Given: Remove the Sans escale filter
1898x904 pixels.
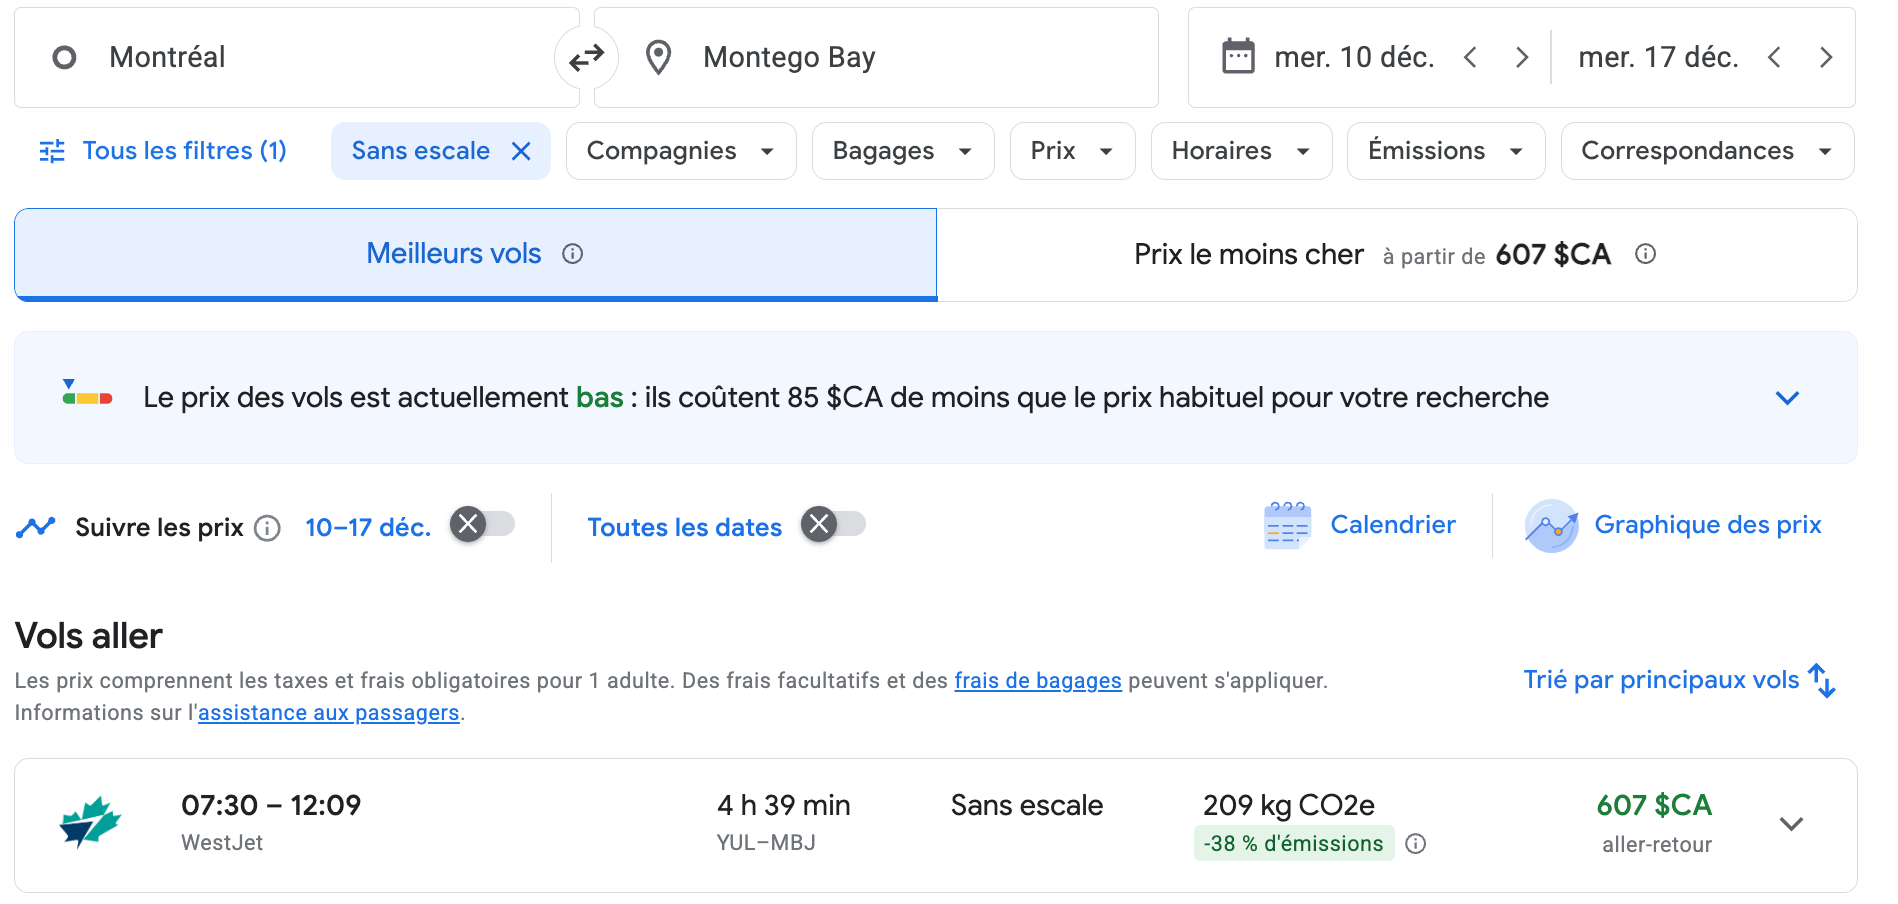Looking at the screenshot, I should (521, 151).
